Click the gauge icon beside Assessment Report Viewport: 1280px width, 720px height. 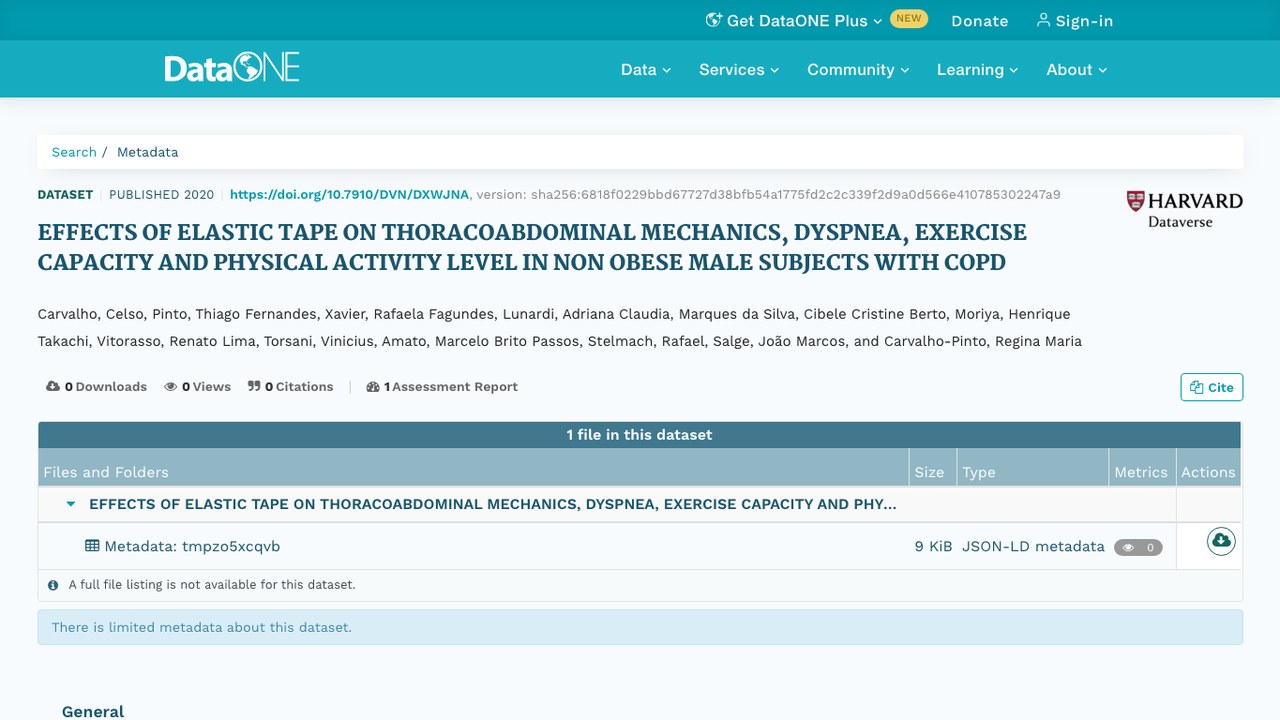pos(373,387)
